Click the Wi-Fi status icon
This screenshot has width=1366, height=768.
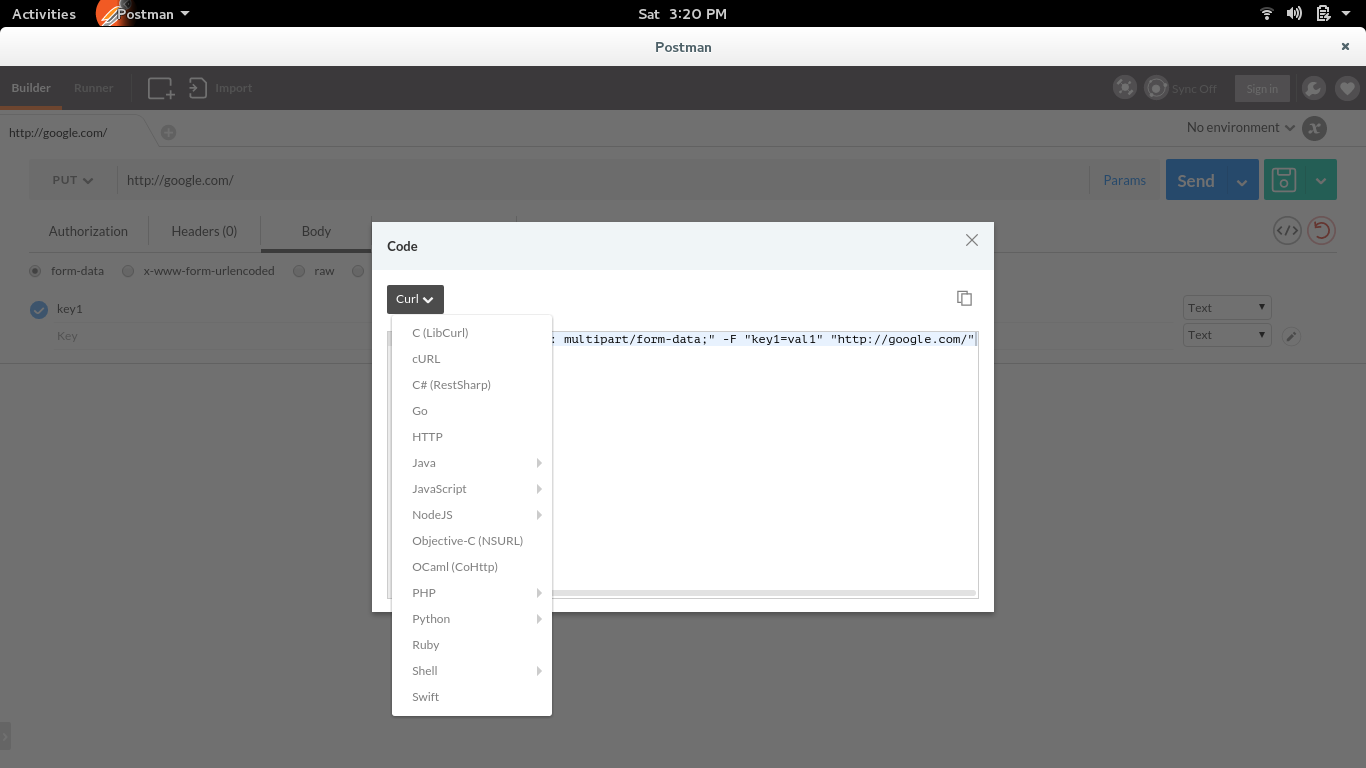click(1267, 14)
